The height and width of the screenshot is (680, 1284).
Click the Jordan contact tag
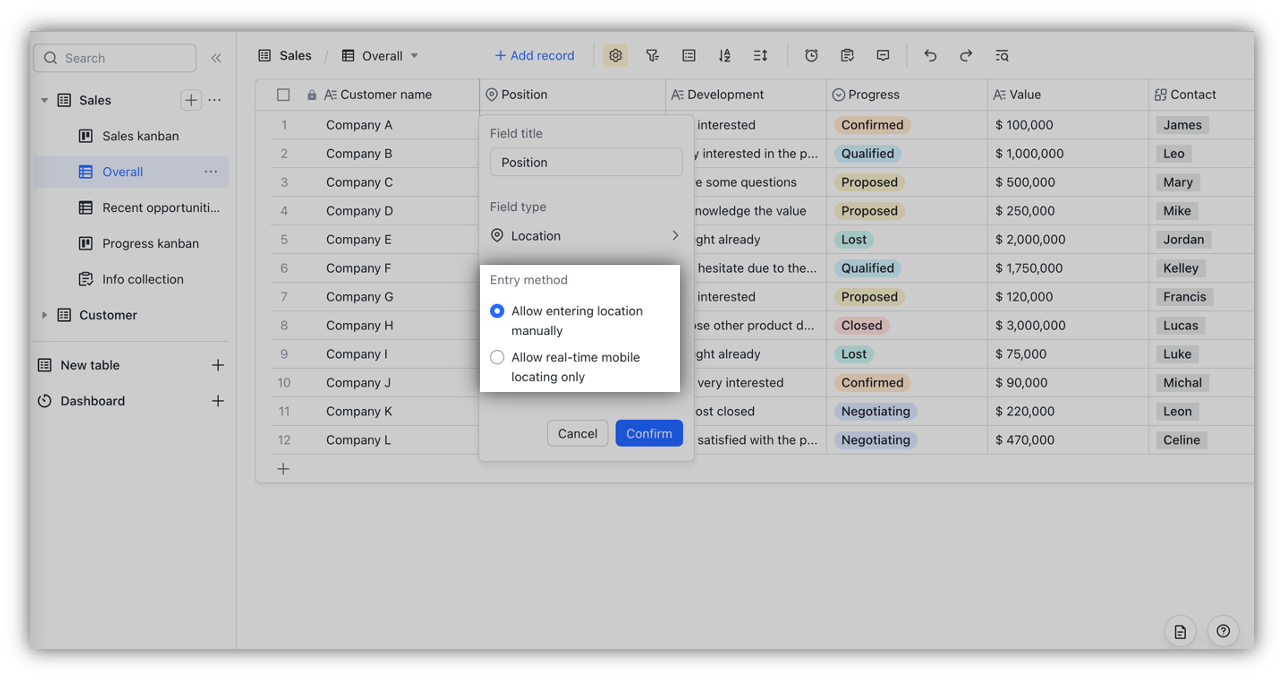click(x=1184, y=240)
